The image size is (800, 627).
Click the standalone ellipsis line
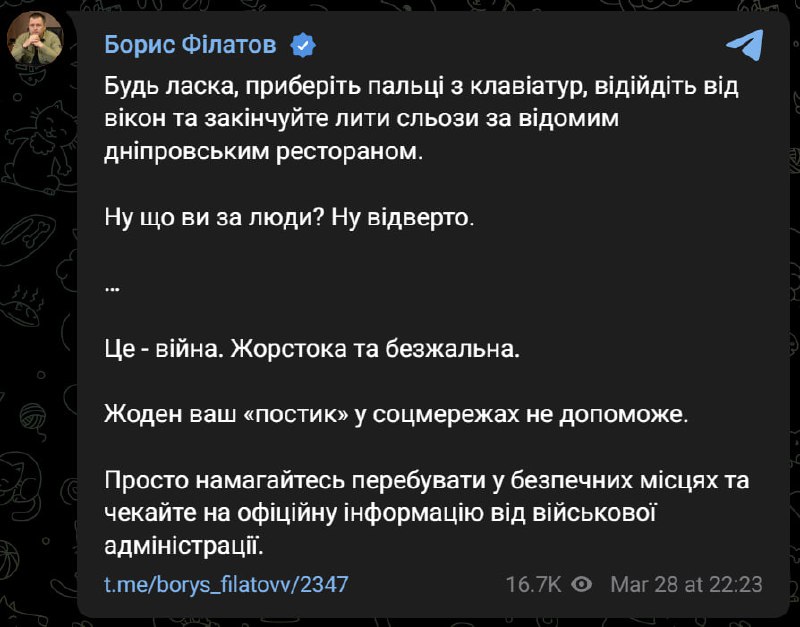pyautogui.click(x=112, y=284)
